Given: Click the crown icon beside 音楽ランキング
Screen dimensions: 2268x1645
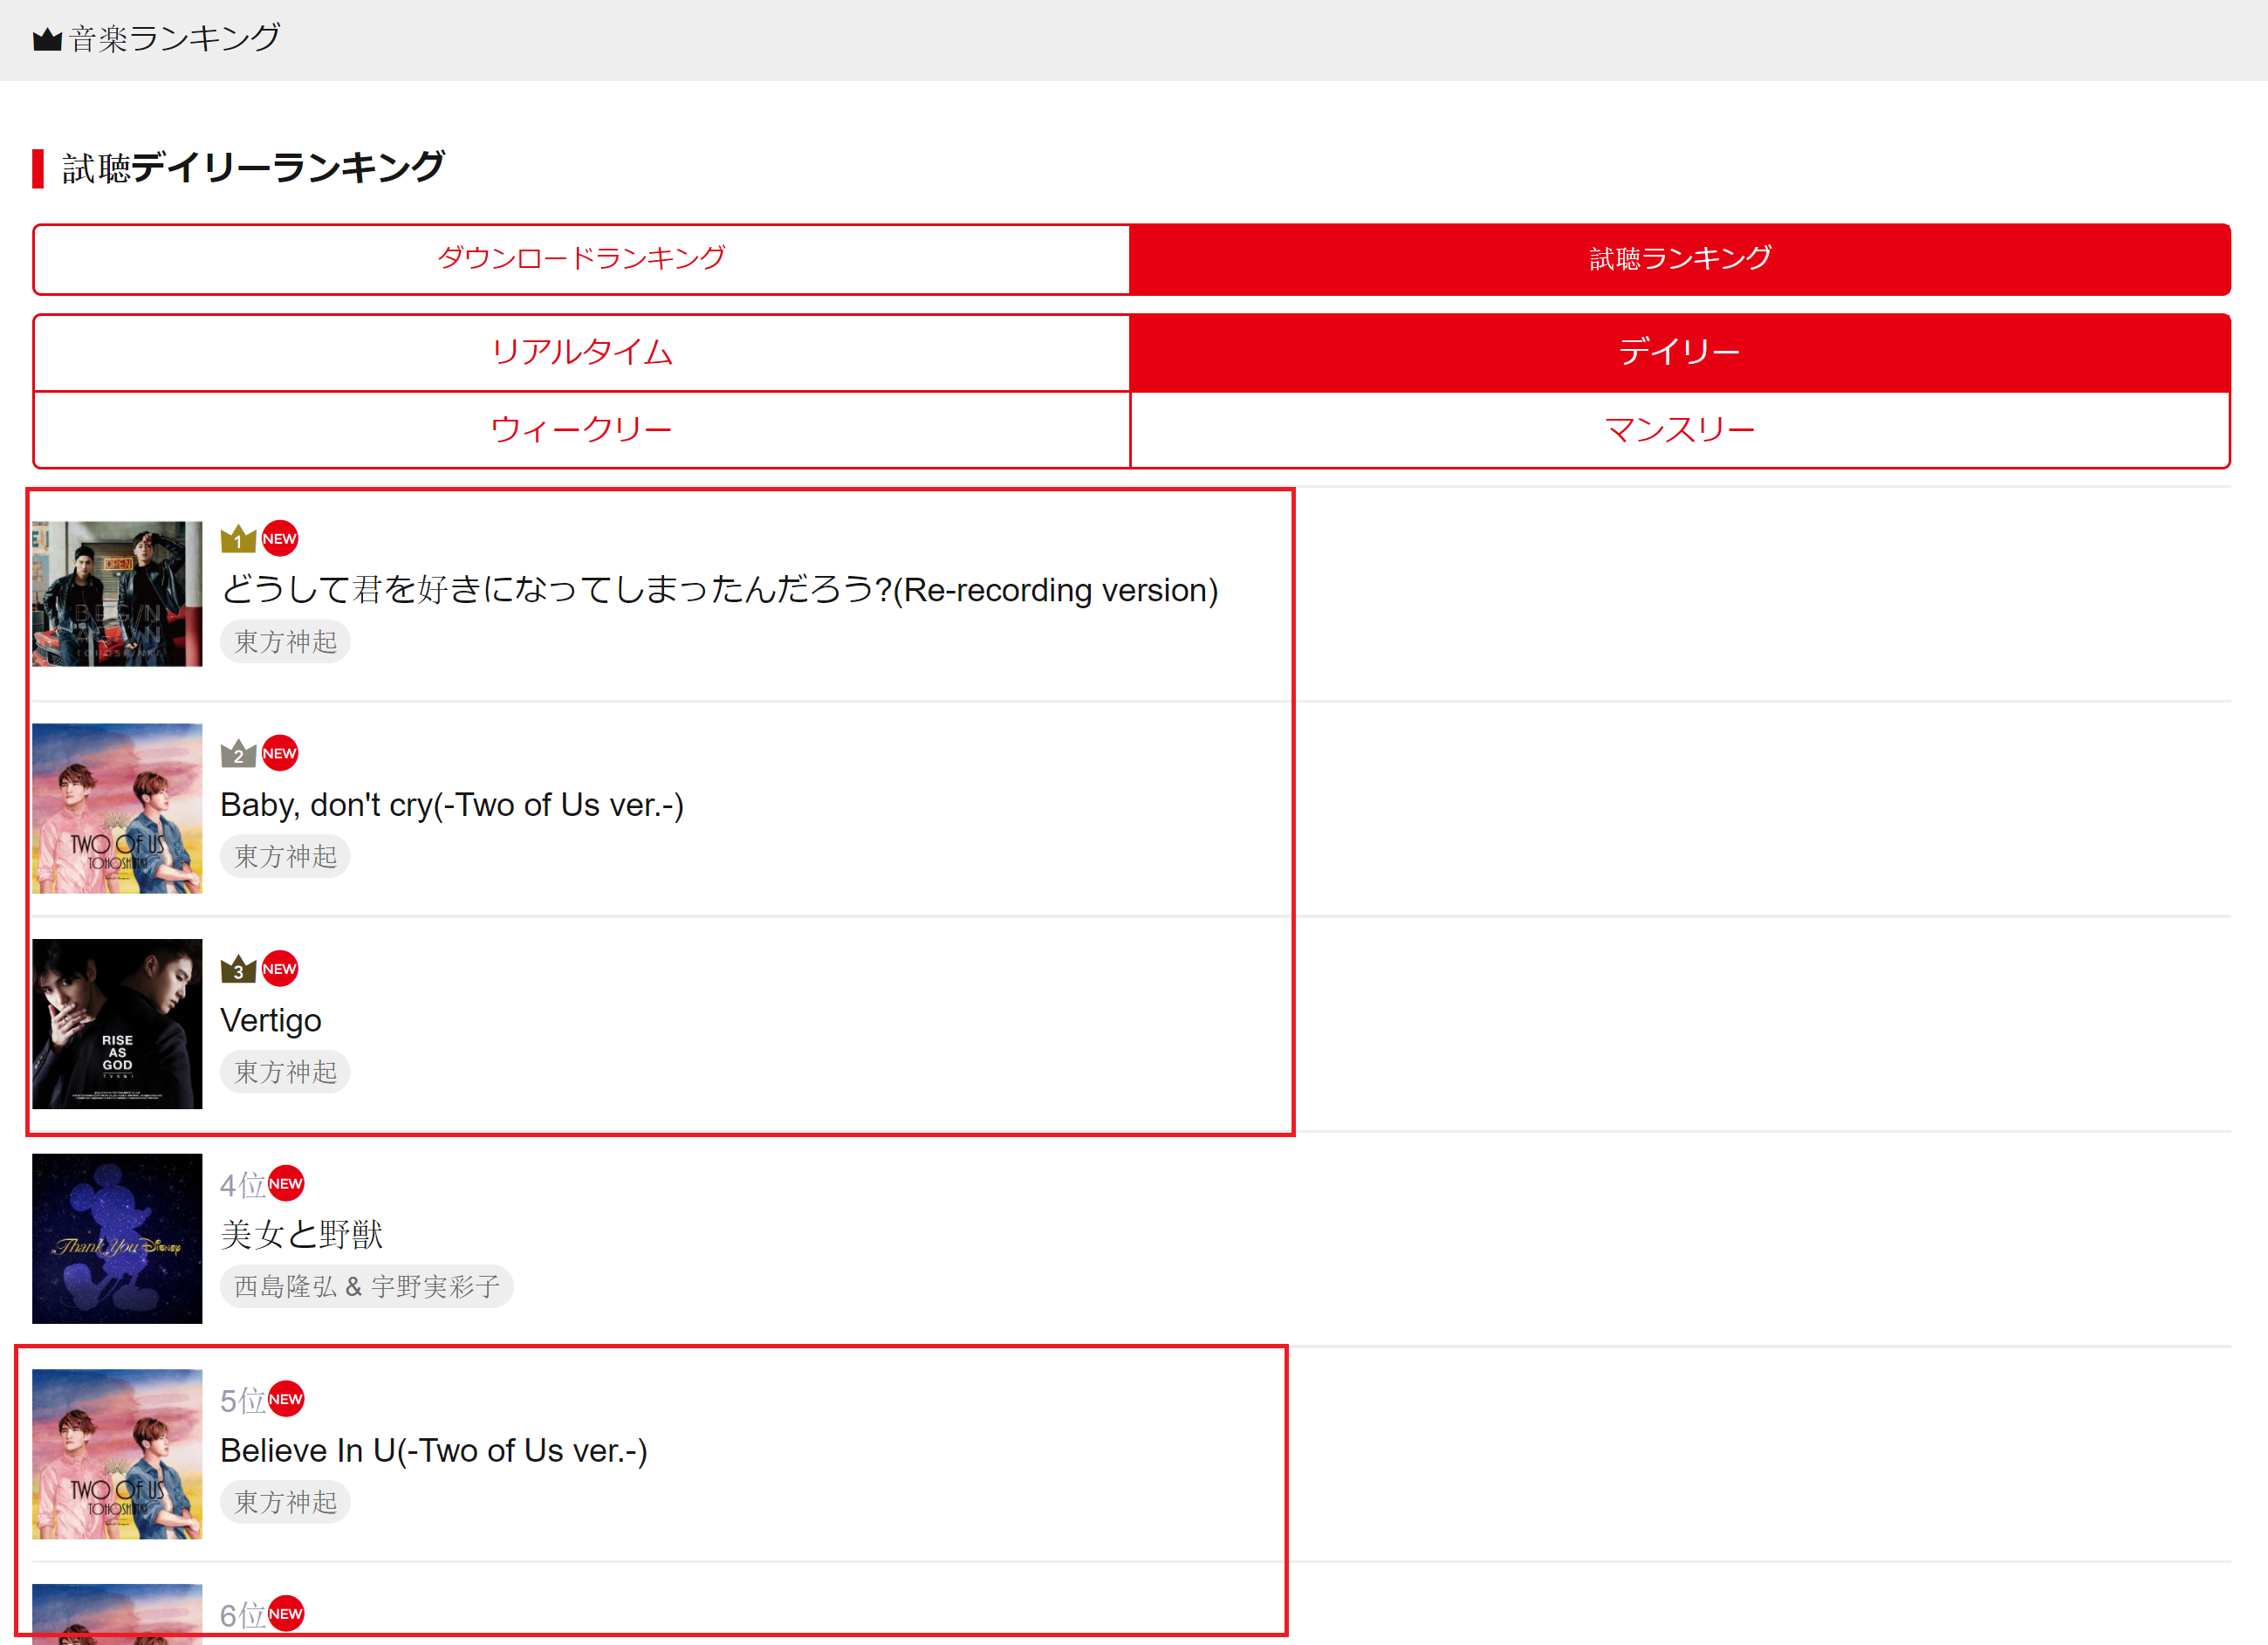Looking at the screenshot, I should pyautogui.click(x=47, y=40).
